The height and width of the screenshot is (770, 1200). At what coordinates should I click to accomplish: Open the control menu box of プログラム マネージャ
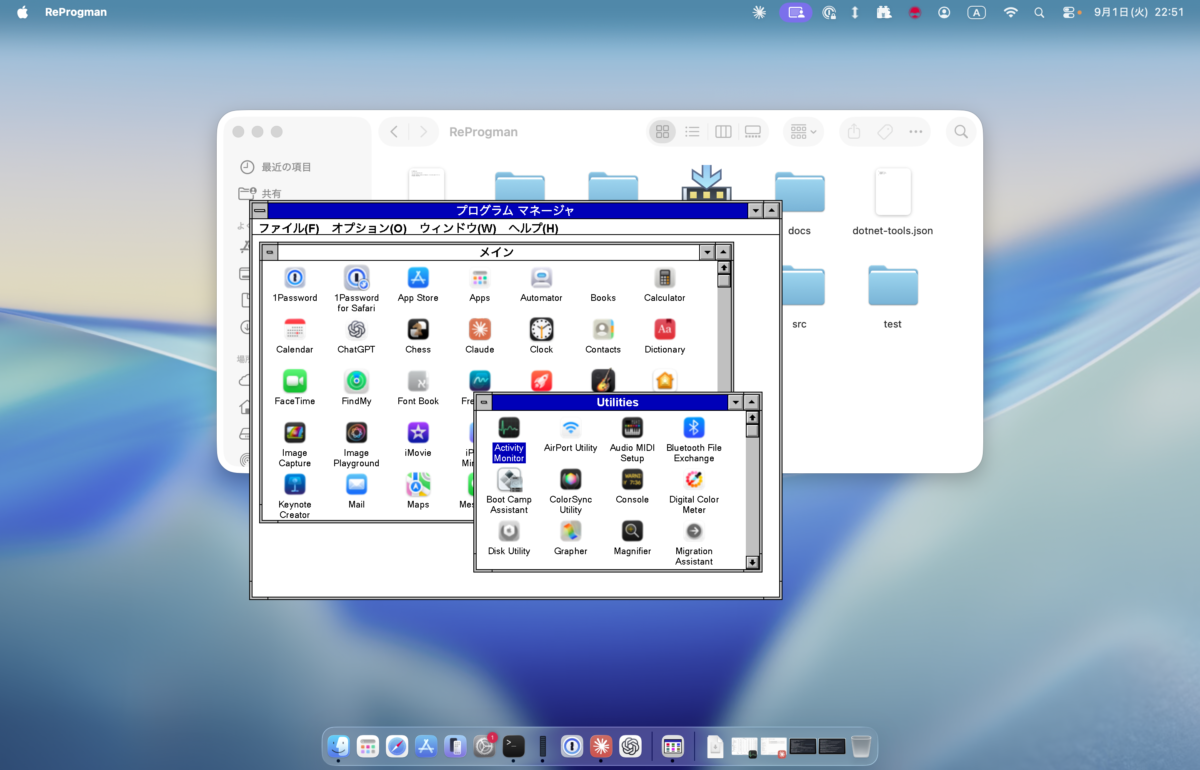pyautogui.click(x=260, y=210)
